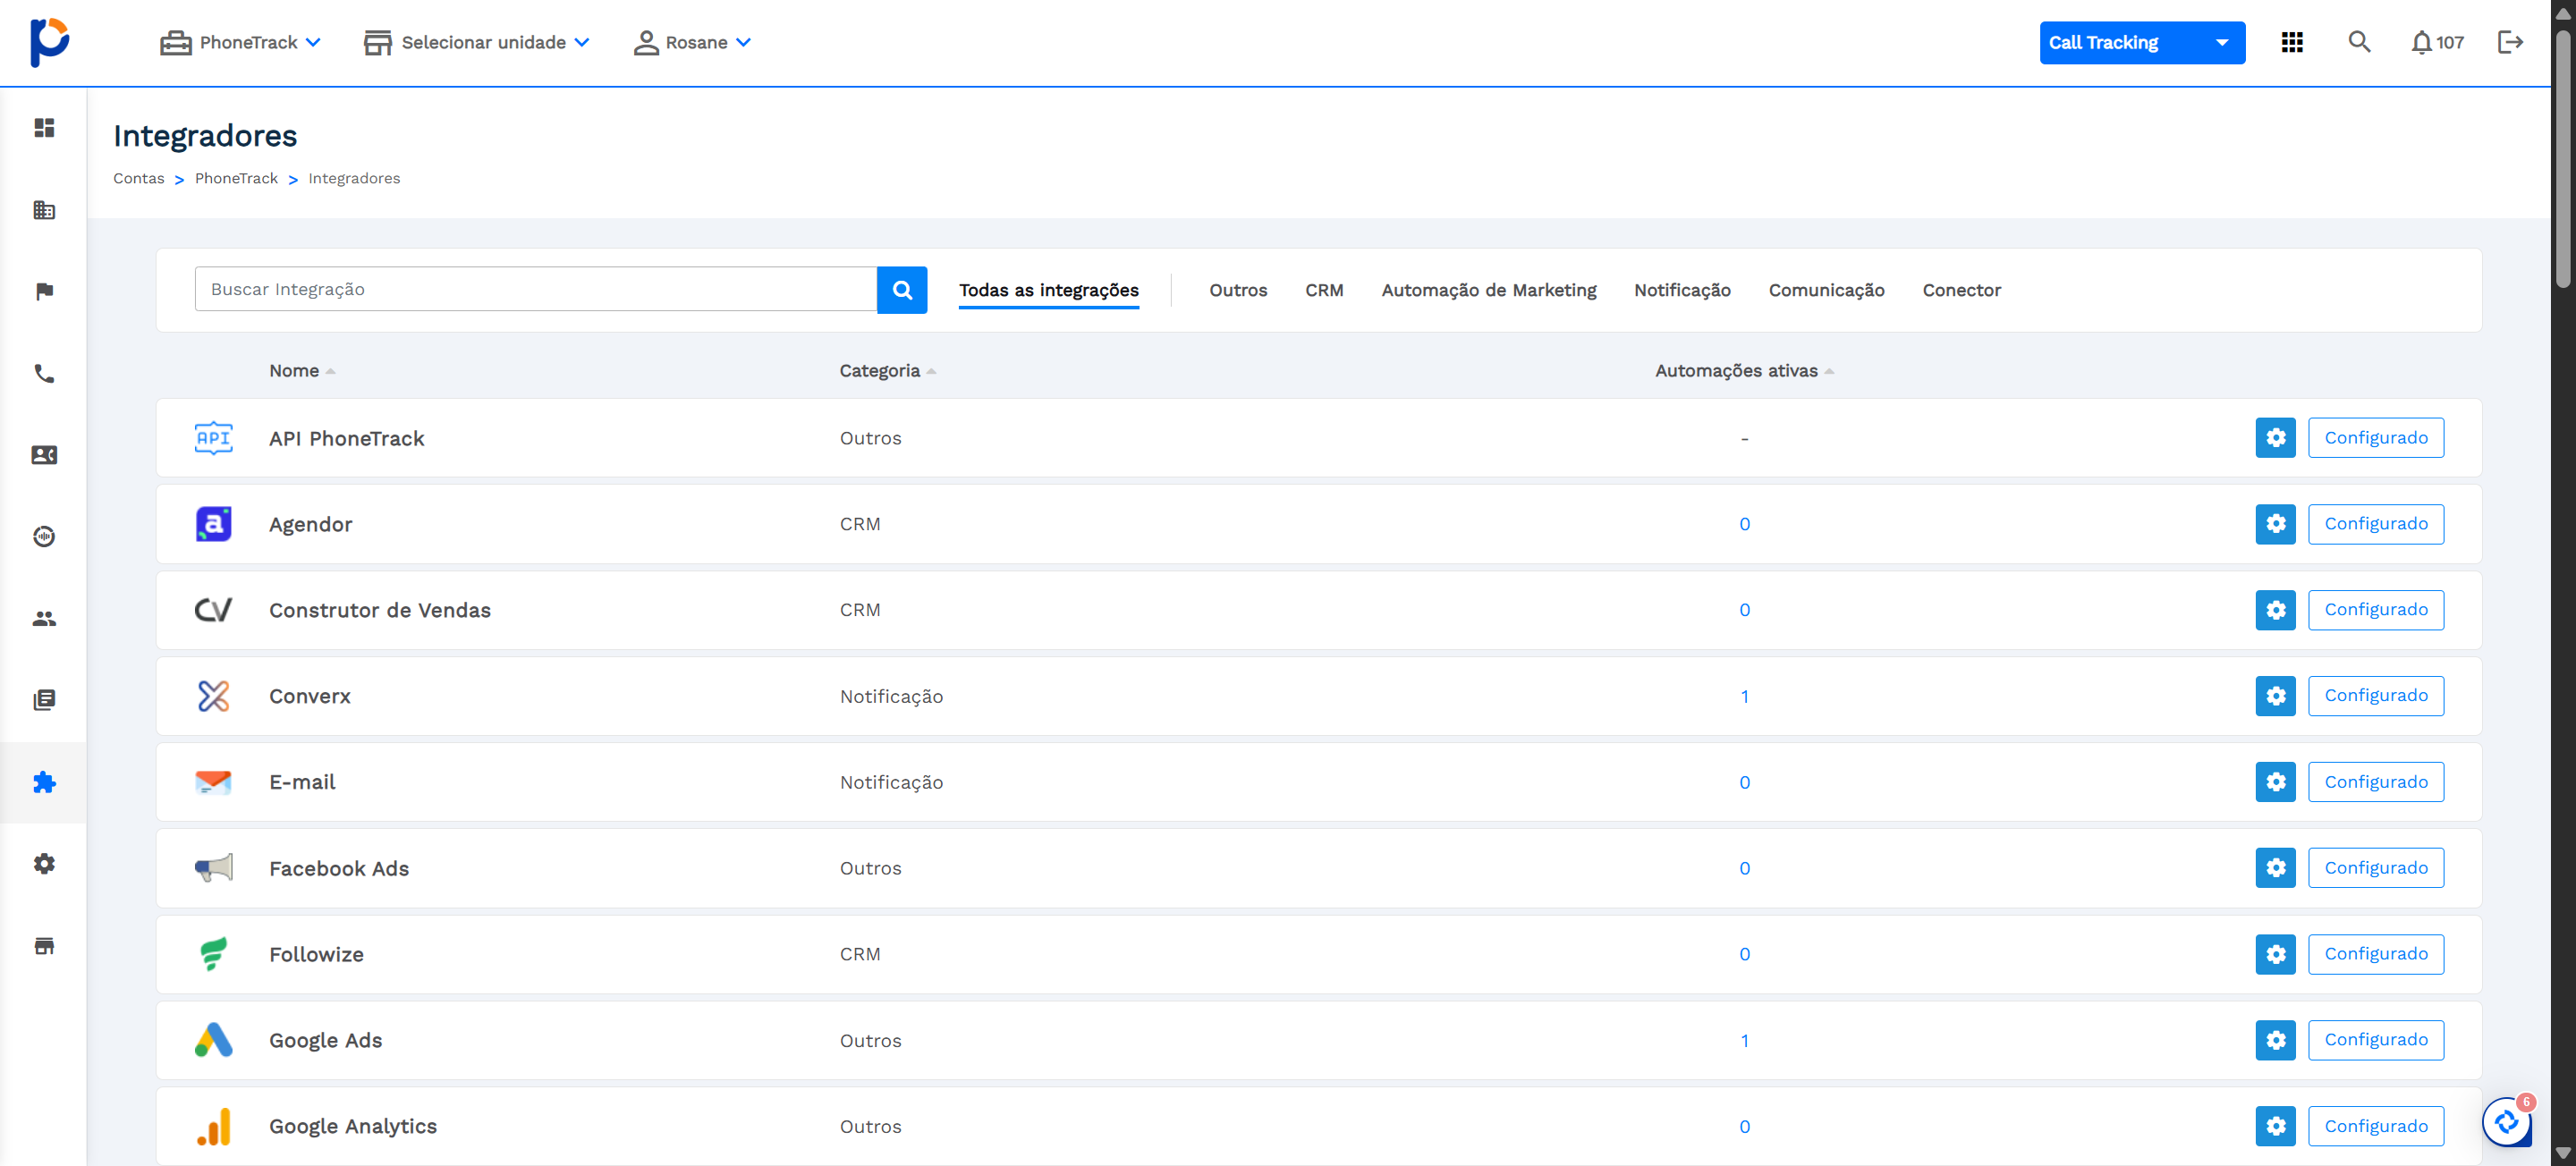Click Configurado button for Facebook Ads
The height and width of the screenshot is (1166, 2576).
pos(2375,868)
